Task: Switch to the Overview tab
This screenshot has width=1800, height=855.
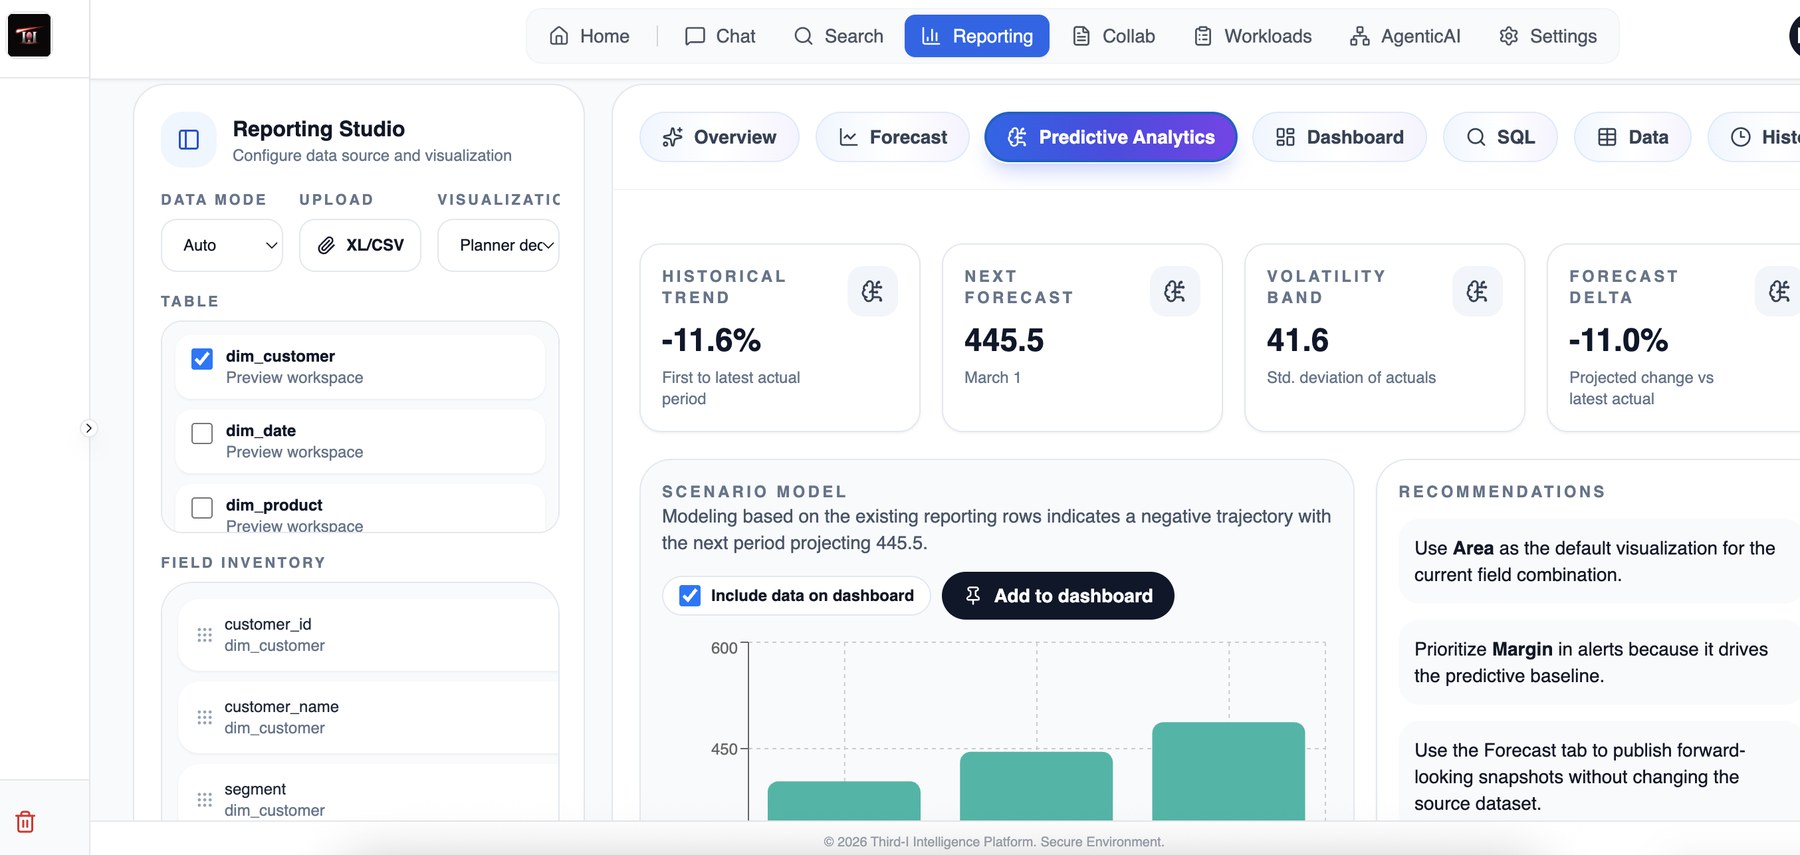Action: [719, 137]
